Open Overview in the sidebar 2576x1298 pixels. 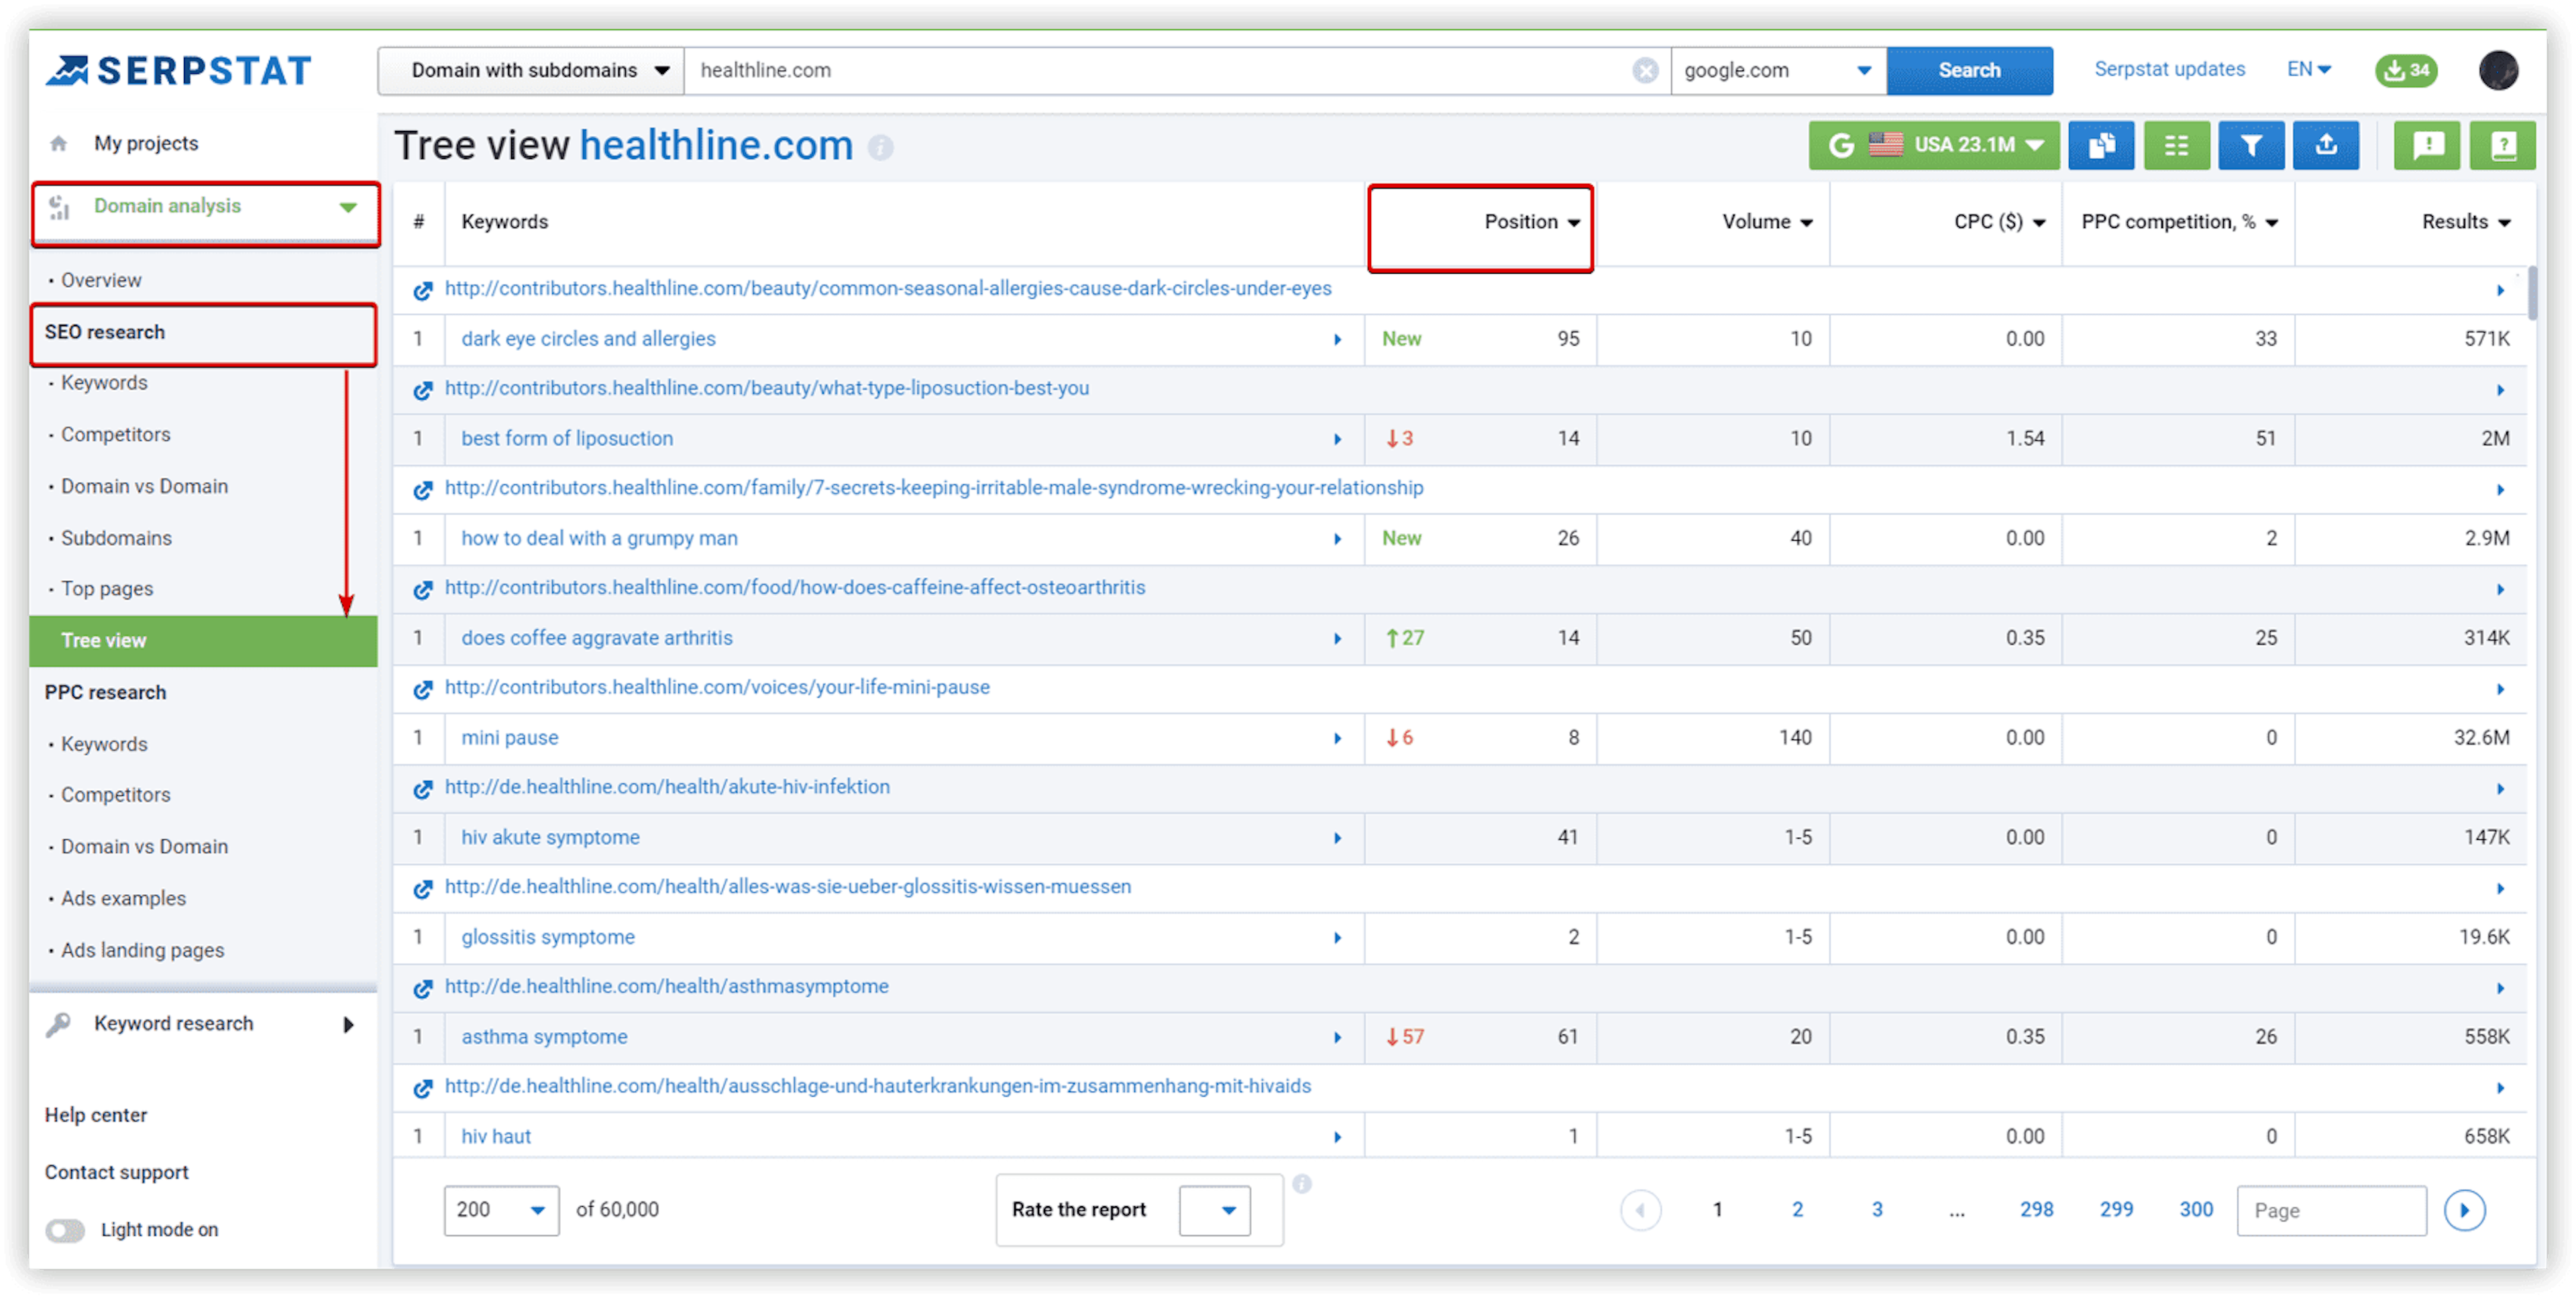[x=101, y=280]
